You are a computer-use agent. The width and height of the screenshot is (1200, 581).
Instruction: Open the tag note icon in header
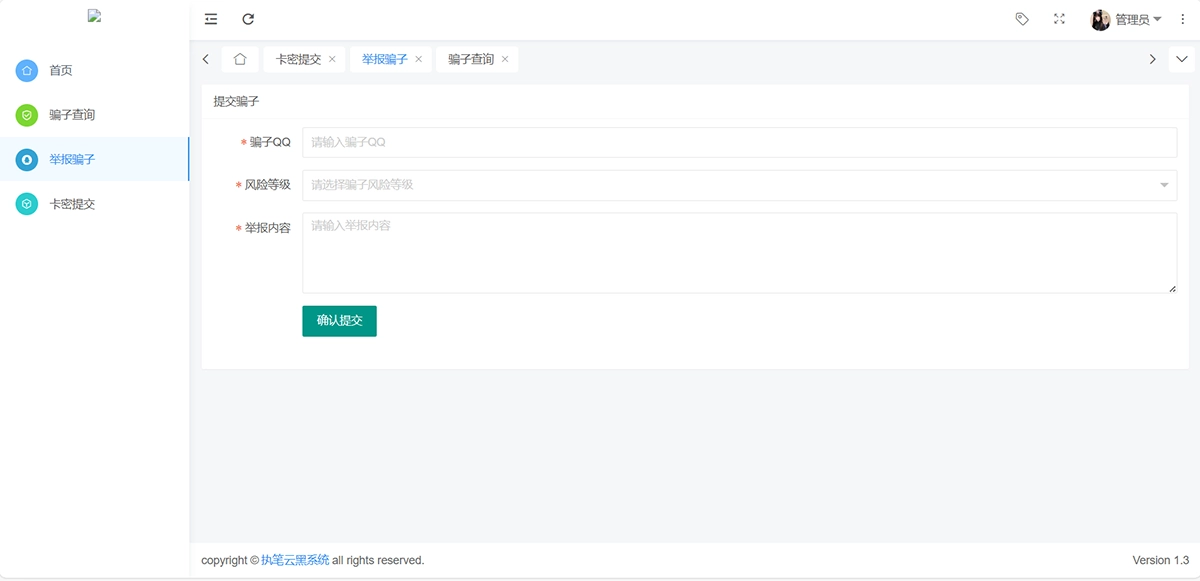[1022, 19]
